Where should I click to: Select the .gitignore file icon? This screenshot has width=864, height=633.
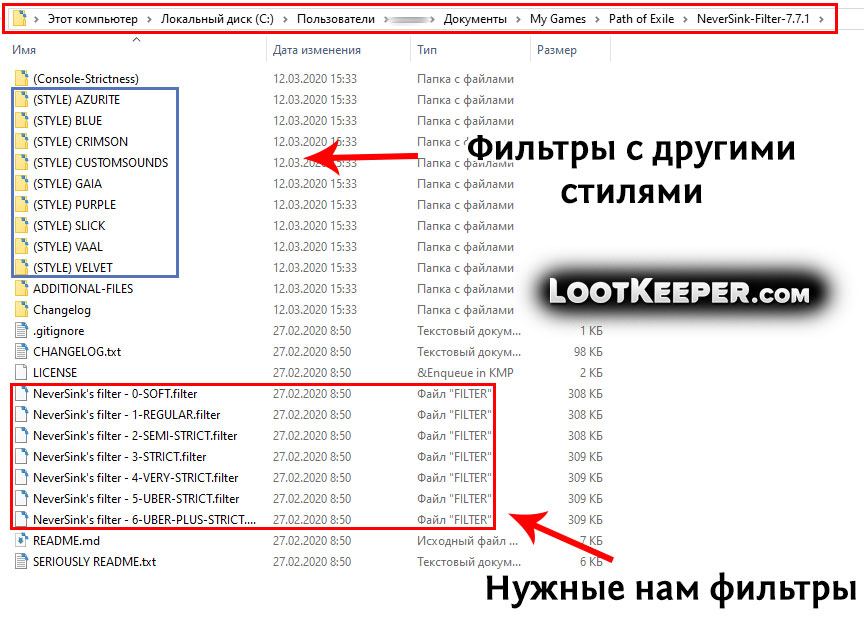pyautogui.click(x=21, y=331)
